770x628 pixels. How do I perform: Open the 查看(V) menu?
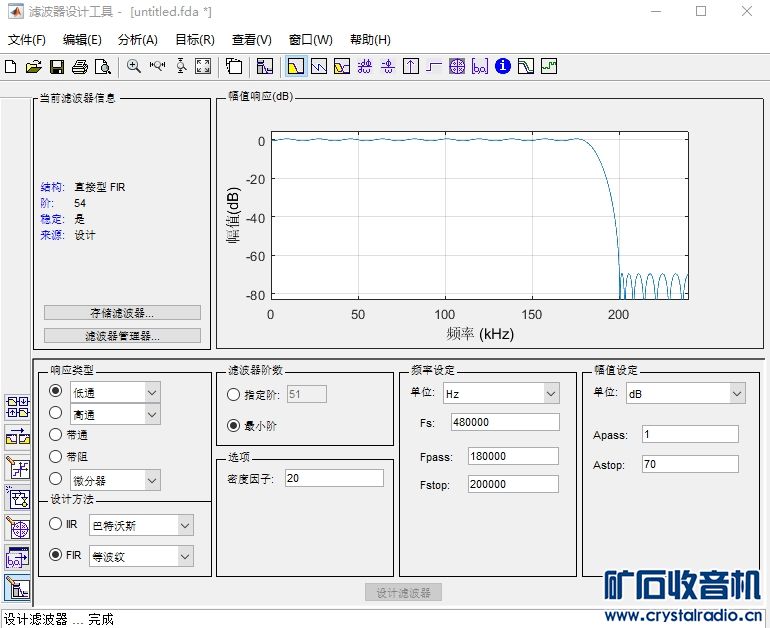click(x=251, y=40)
